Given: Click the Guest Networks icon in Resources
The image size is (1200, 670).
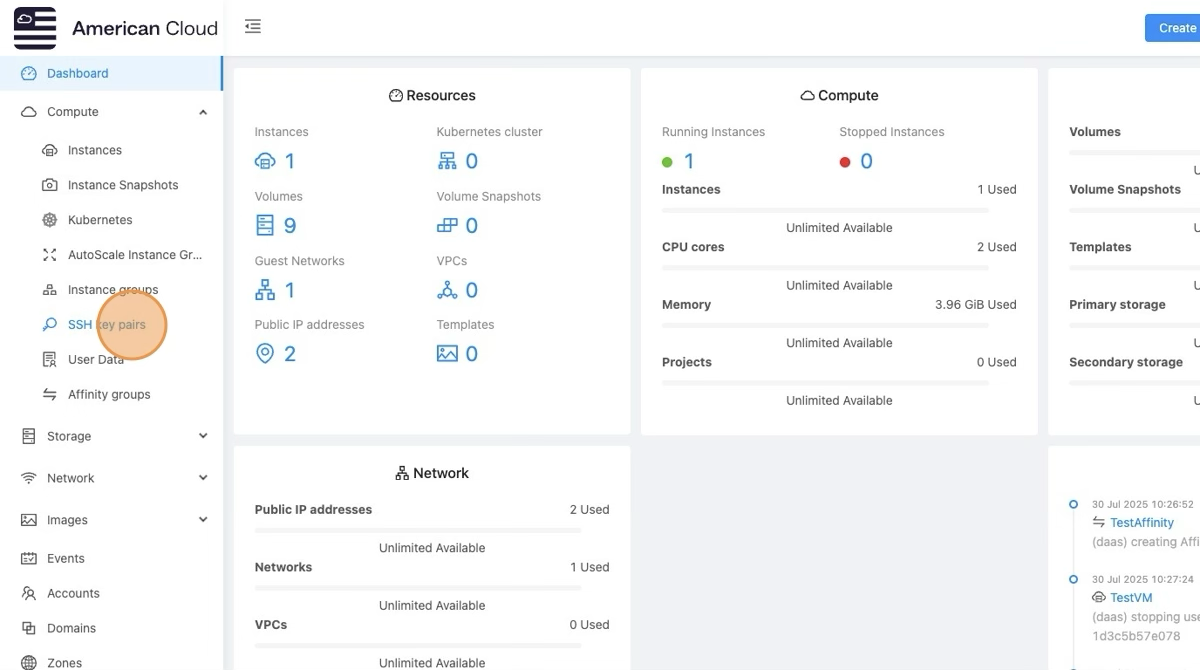Looking at the screenshot, I should point(265,290).
